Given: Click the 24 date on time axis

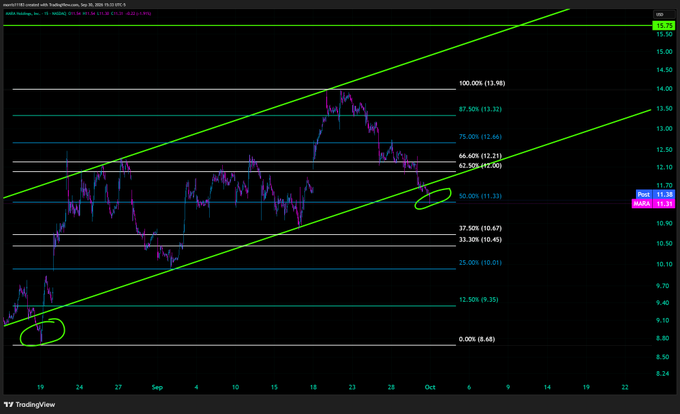Looking at the screenshot, I should 79,388.
